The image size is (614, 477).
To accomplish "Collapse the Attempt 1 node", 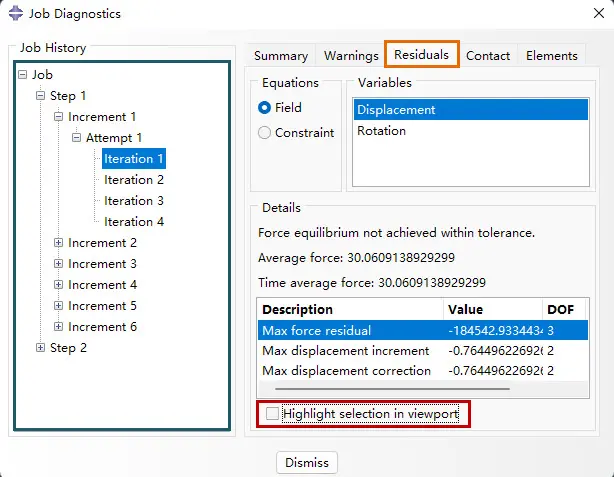I will [76, 137].
